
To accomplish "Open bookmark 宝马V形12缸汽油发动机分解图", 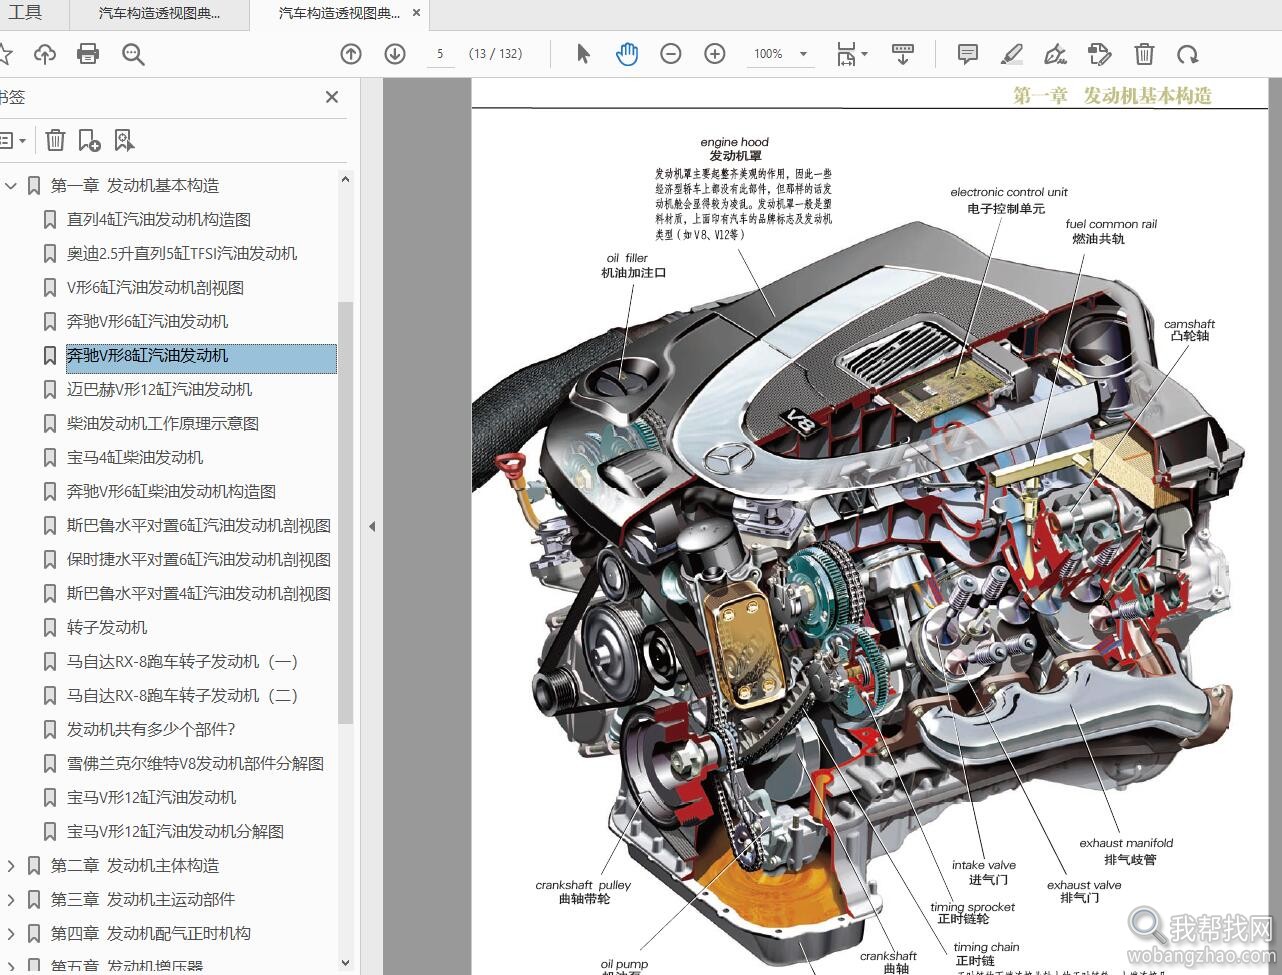I will (x=175, y=831).
